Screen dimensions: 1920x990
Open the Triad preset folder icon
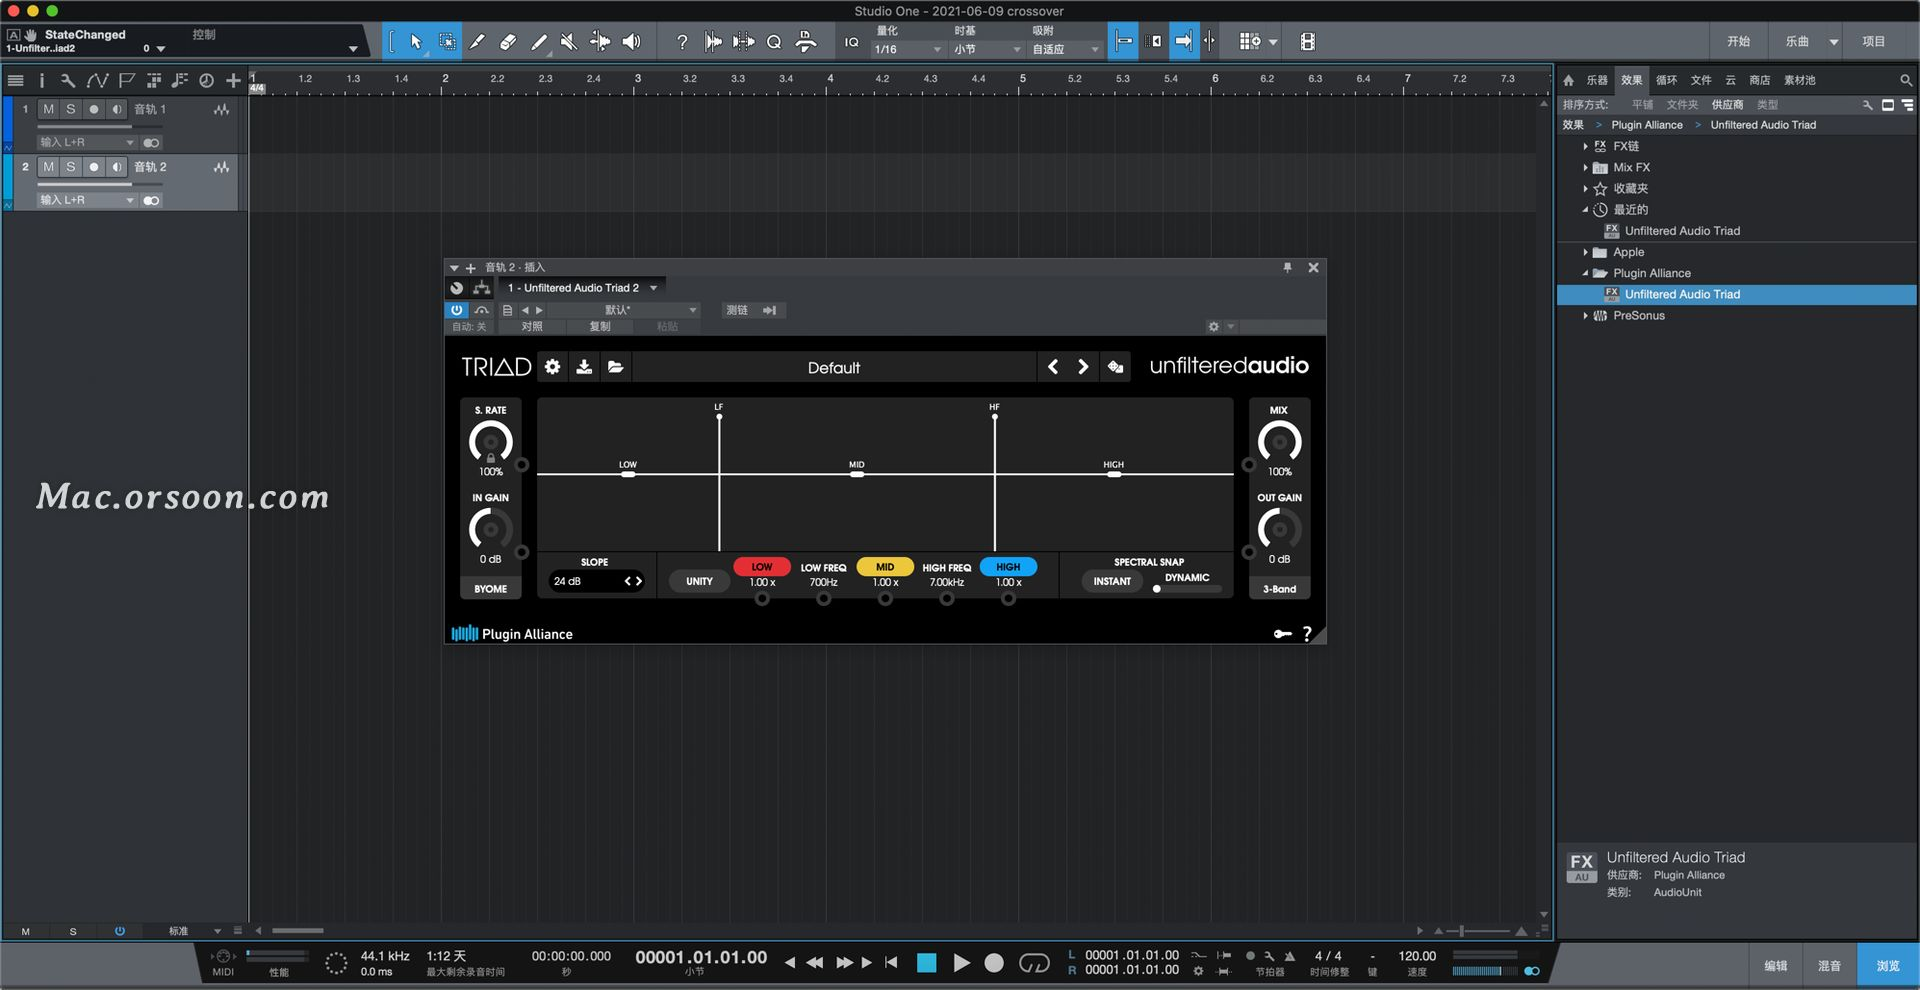[x=616, y=367]
